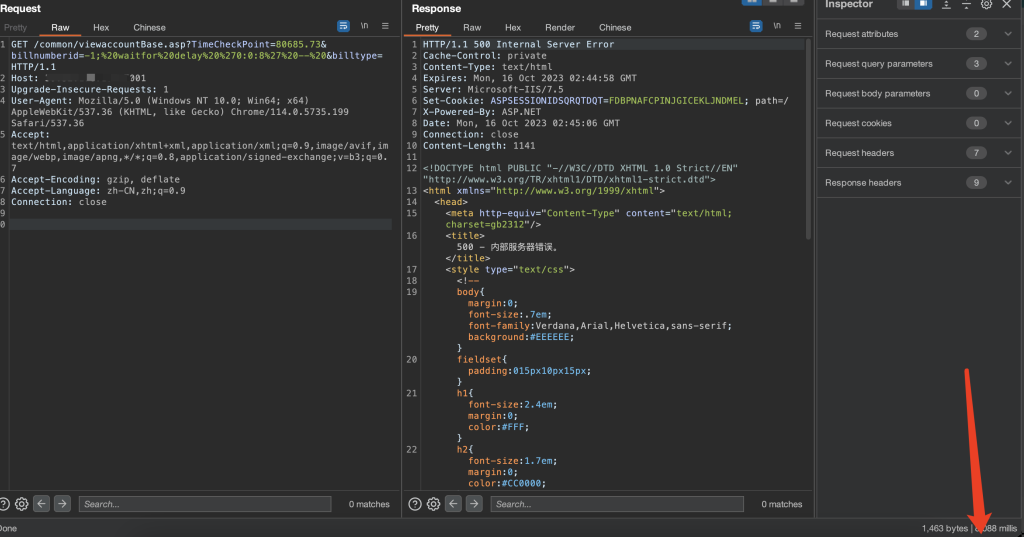Click the Response '0 matches' label
This screenshot has width=1024, height=537.
[x=782, y=504]
